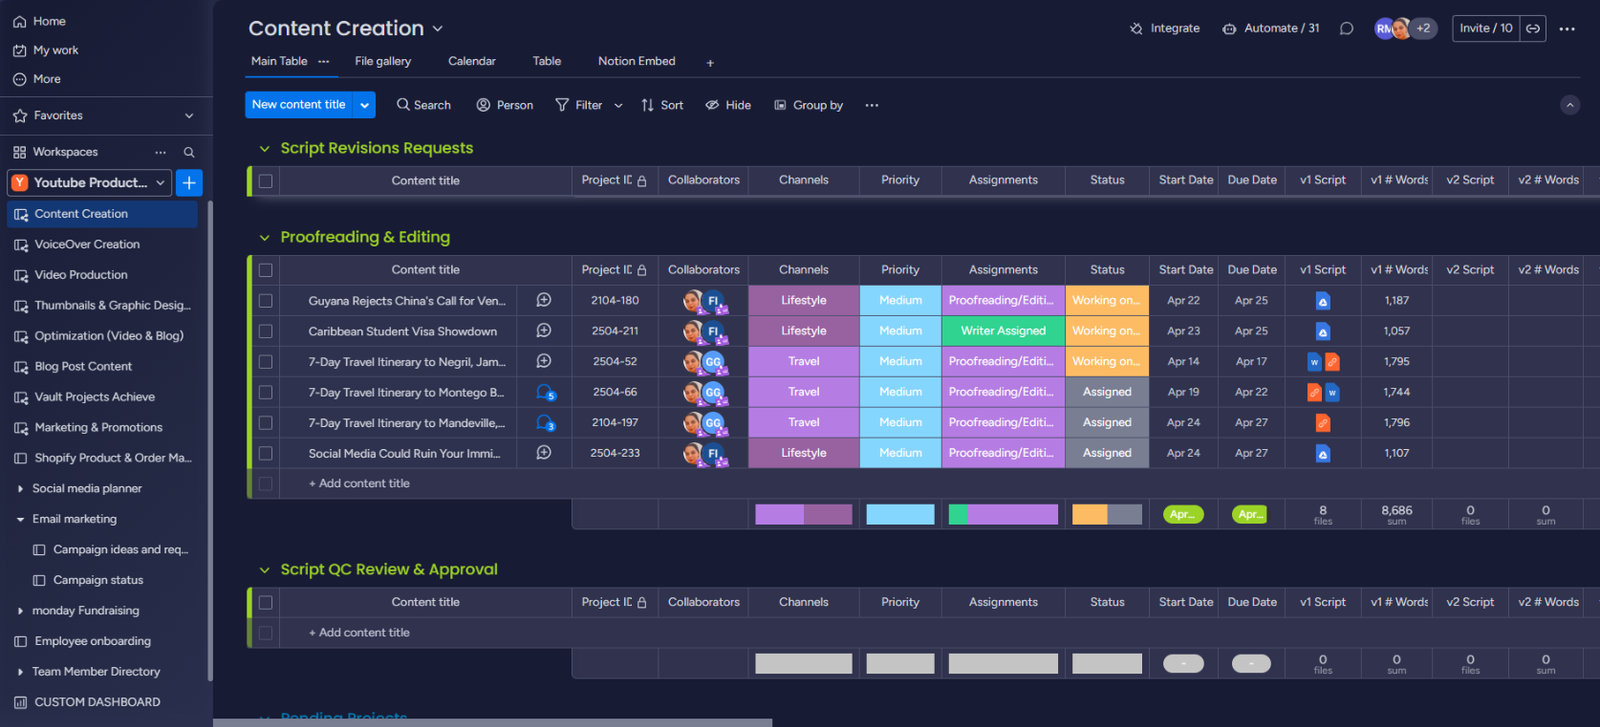1600x727 pixels.
Task: Open the Integrate apps icon
Action: click(1136, 29)
